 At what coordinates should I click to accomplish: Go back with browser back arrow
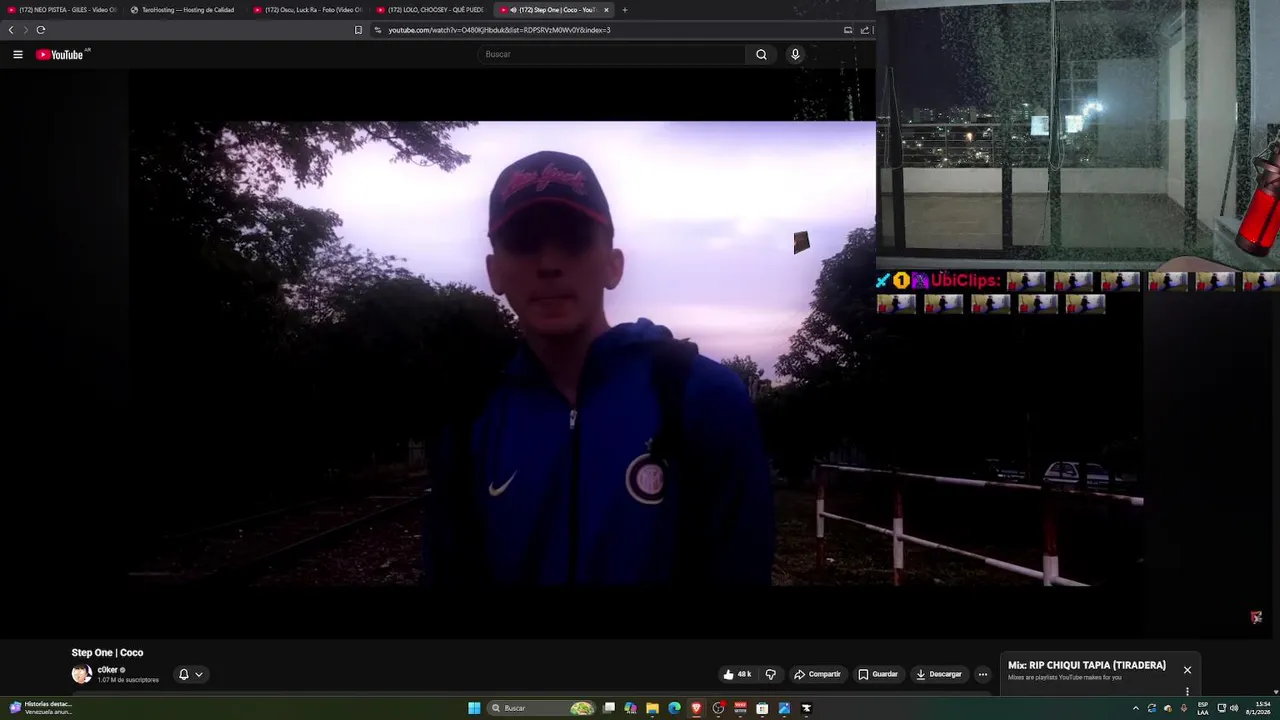(x=11, y=30)
